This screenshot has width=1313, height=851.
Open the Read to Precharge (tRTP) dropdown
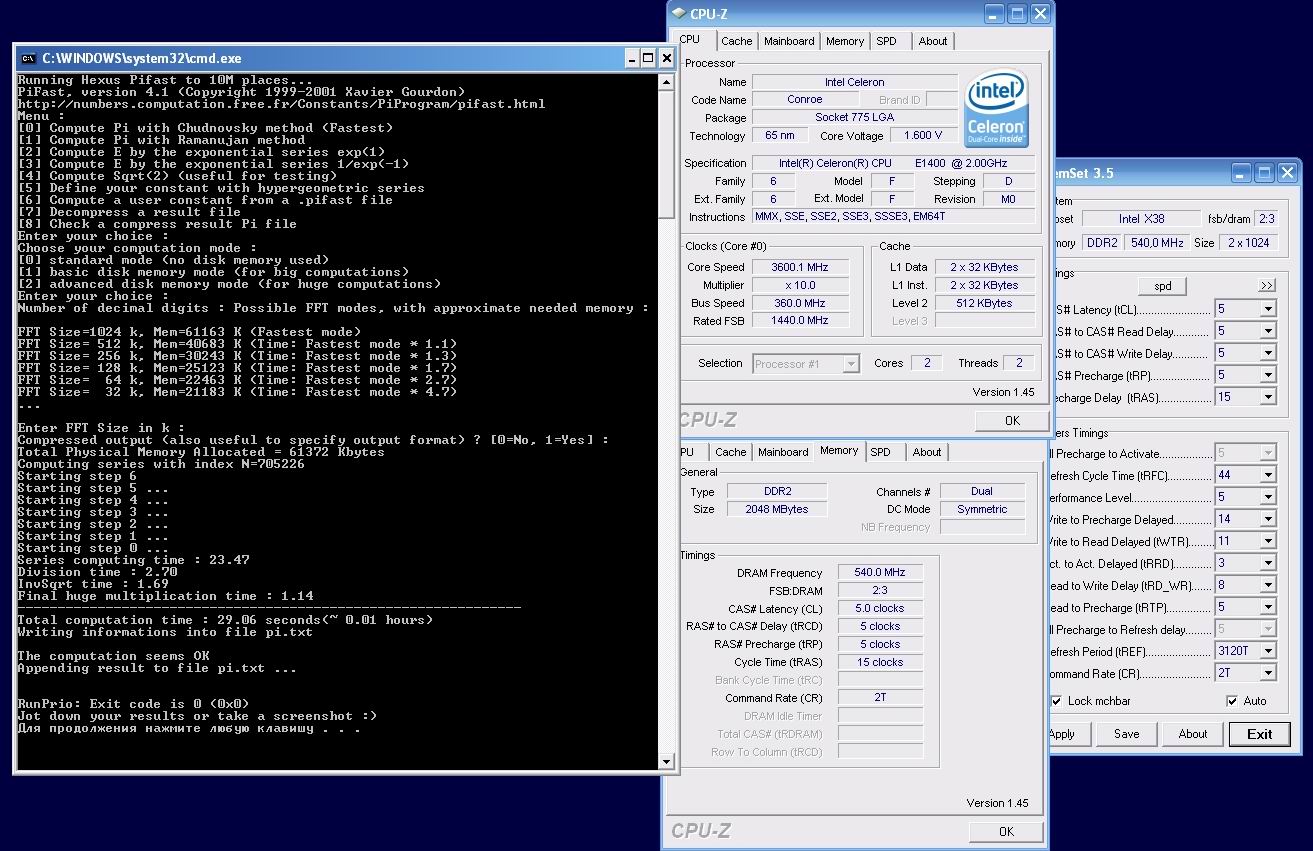click(1268, 607)
